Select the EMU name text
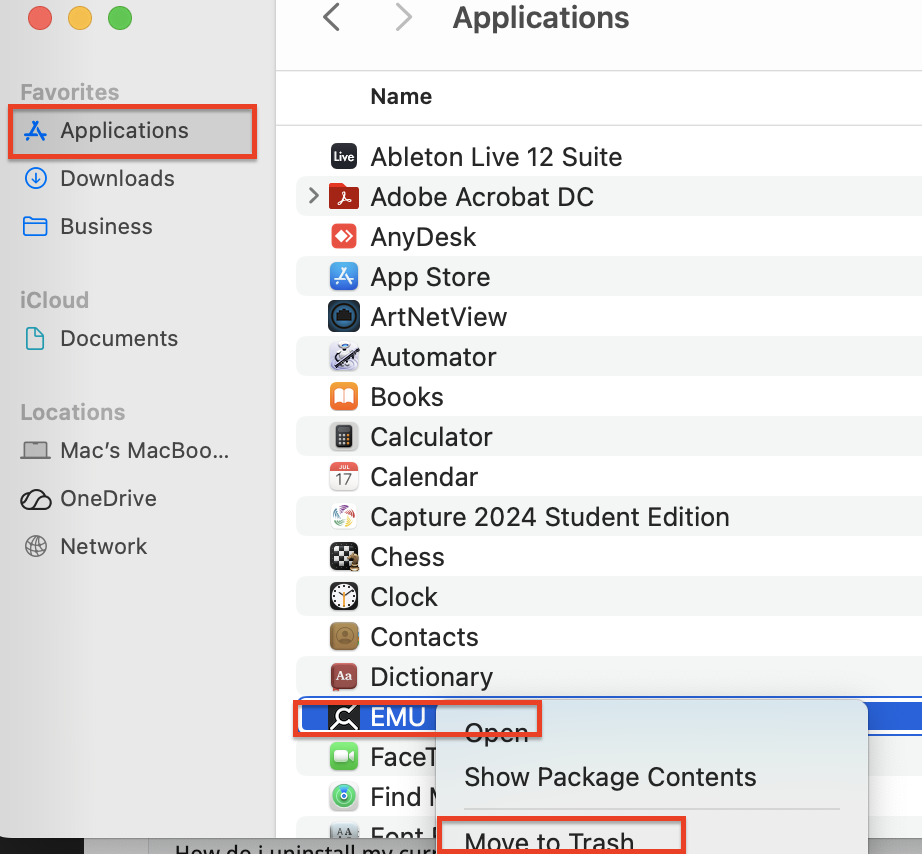Viewport: 922px width, 854px height. (x=398, y=717)
